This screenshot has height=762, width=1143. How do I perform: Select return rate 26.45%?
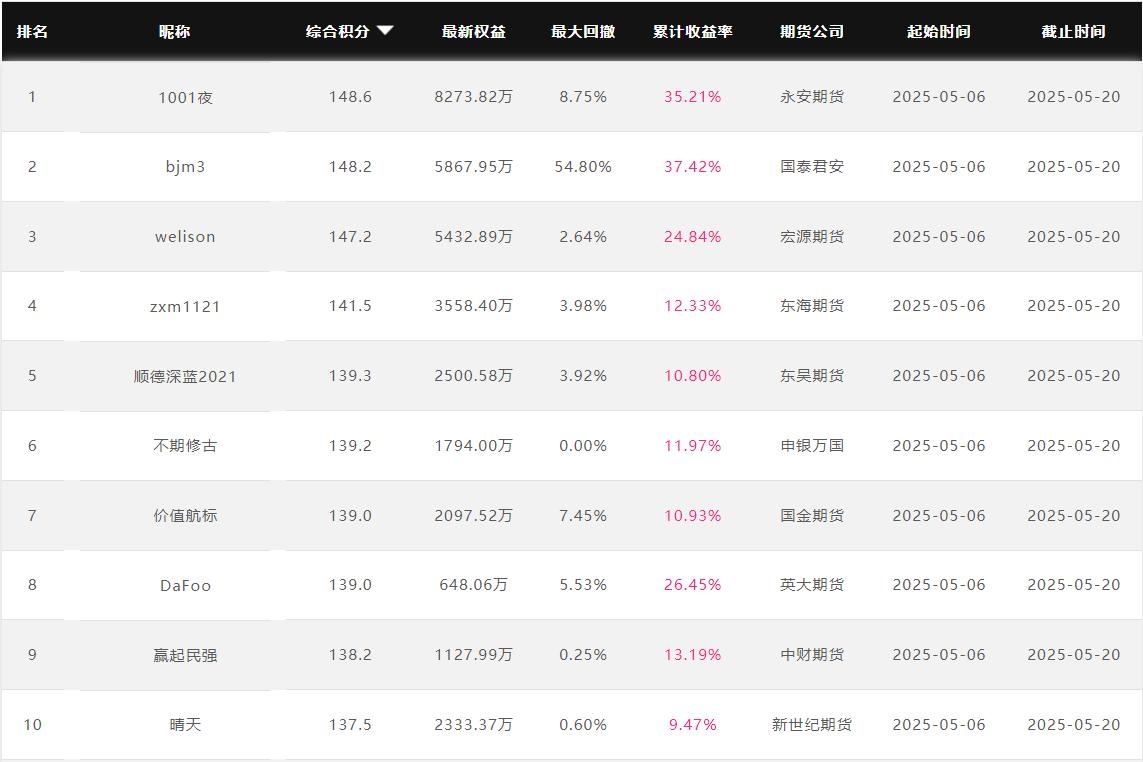coord(693,585)
